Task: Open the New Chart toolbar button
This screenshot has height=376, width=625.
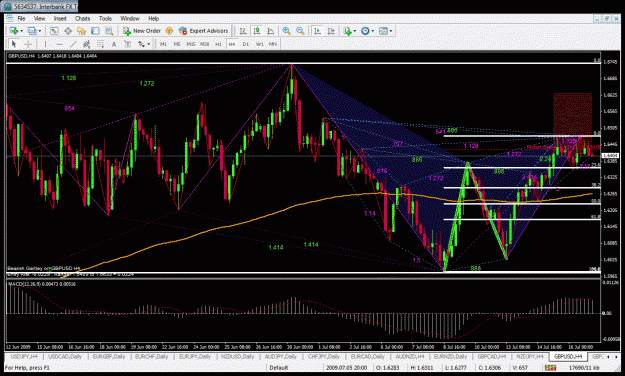Action: 14,31
